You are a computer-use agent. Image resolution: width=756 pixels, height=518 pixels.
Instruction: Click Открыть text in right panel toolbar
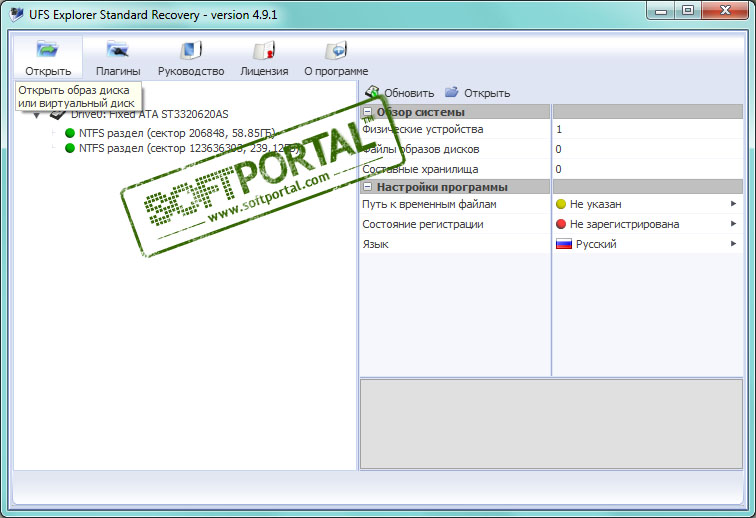point(487,93)
